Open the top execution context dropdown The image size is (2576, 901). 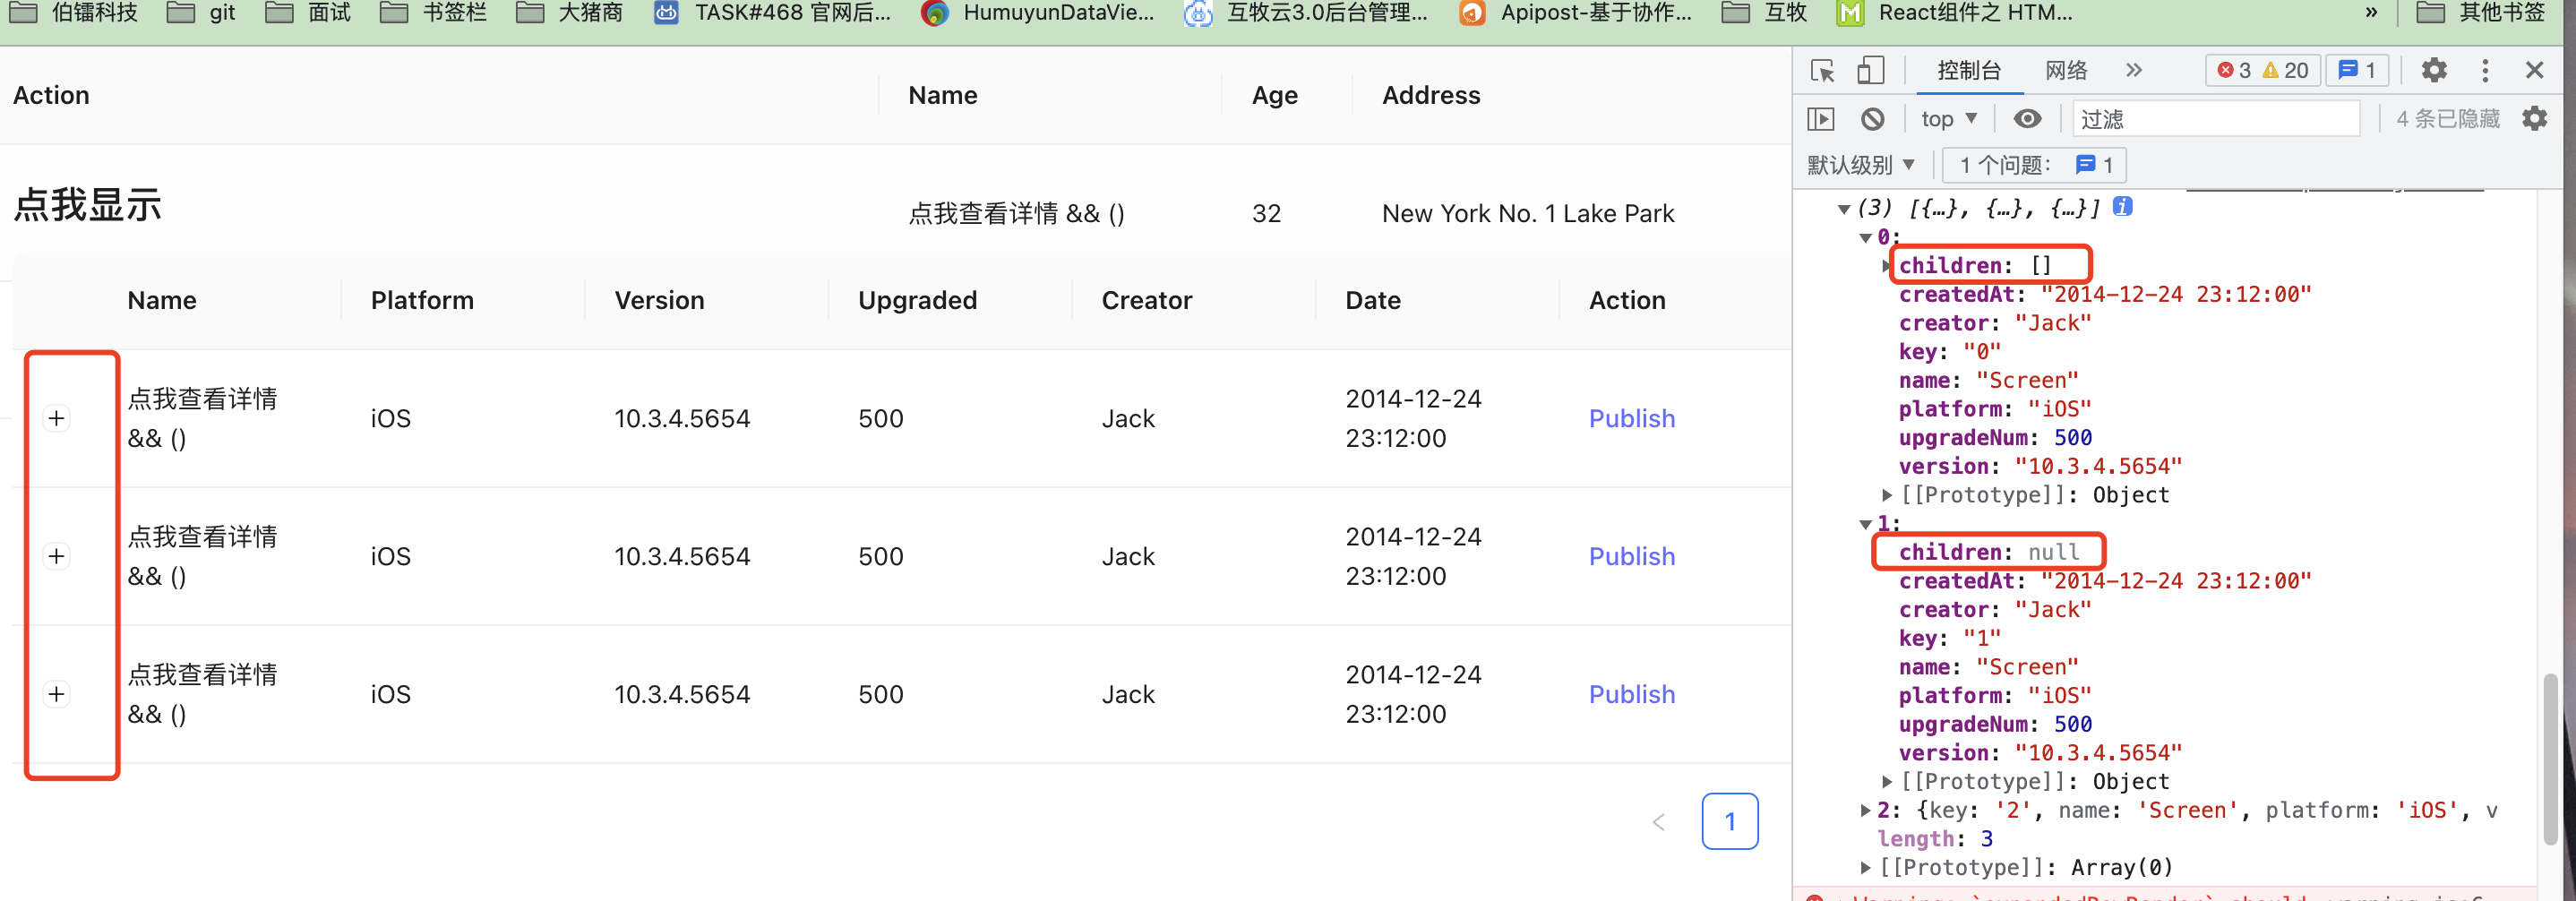[x=1946, y=118]
